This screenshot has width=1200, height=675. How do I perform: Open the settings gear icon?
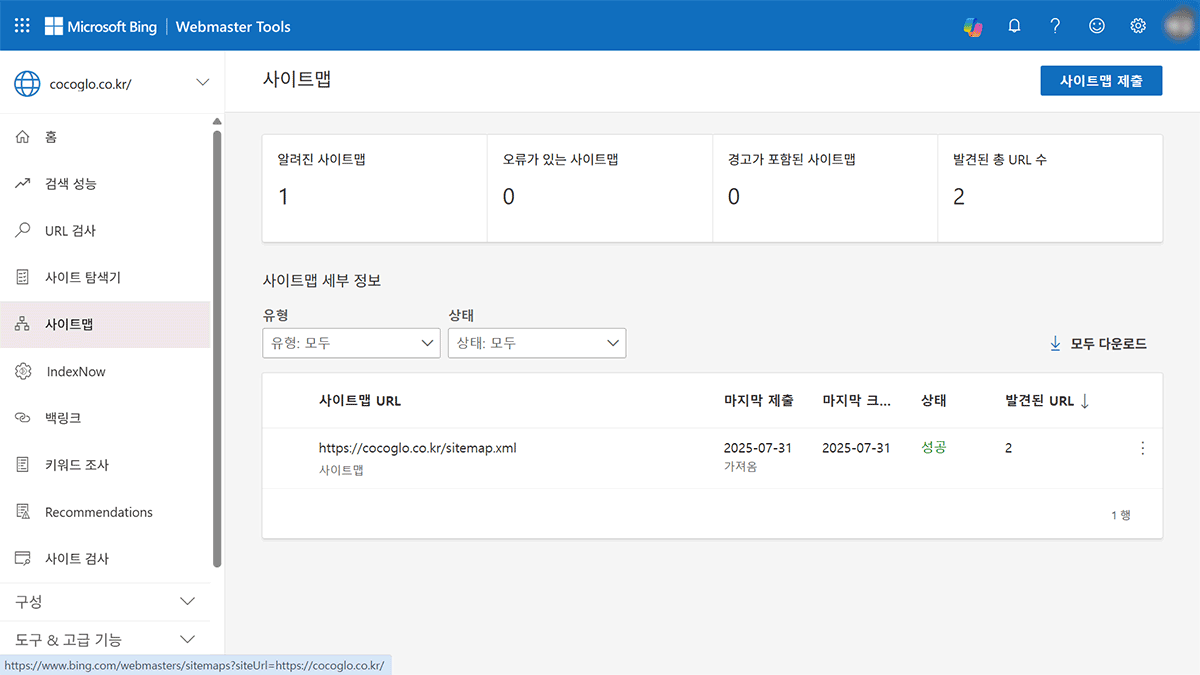coord(1138,27)
